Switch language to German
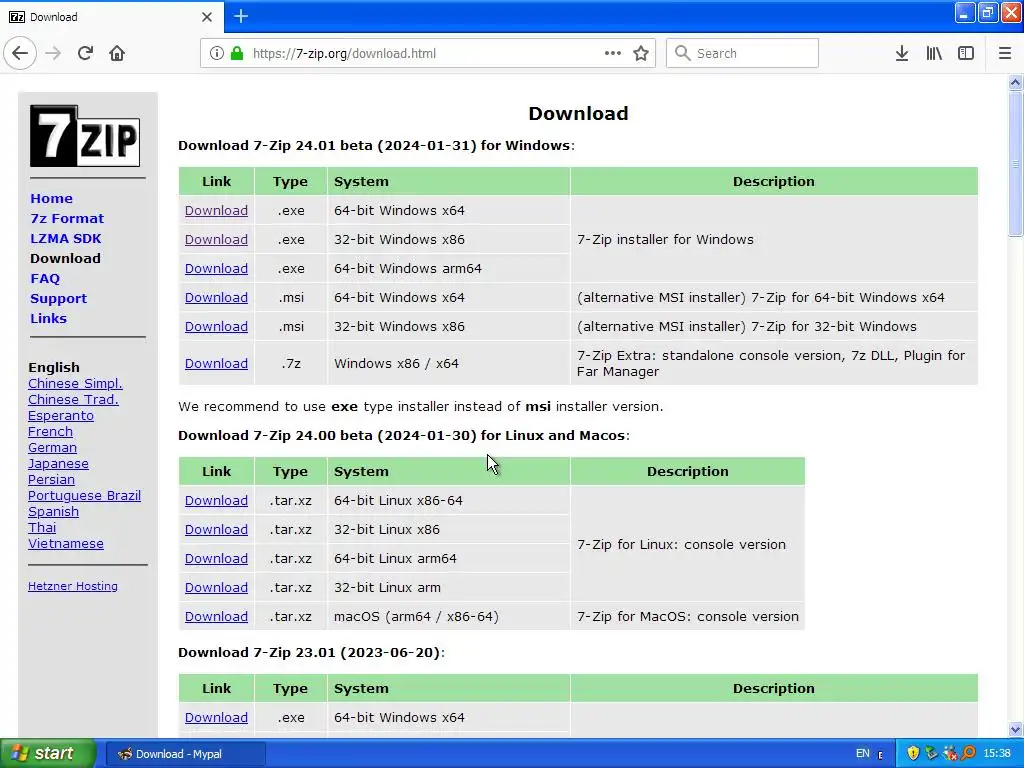This screenshot has width=1024, height=768. pos(52,447)
